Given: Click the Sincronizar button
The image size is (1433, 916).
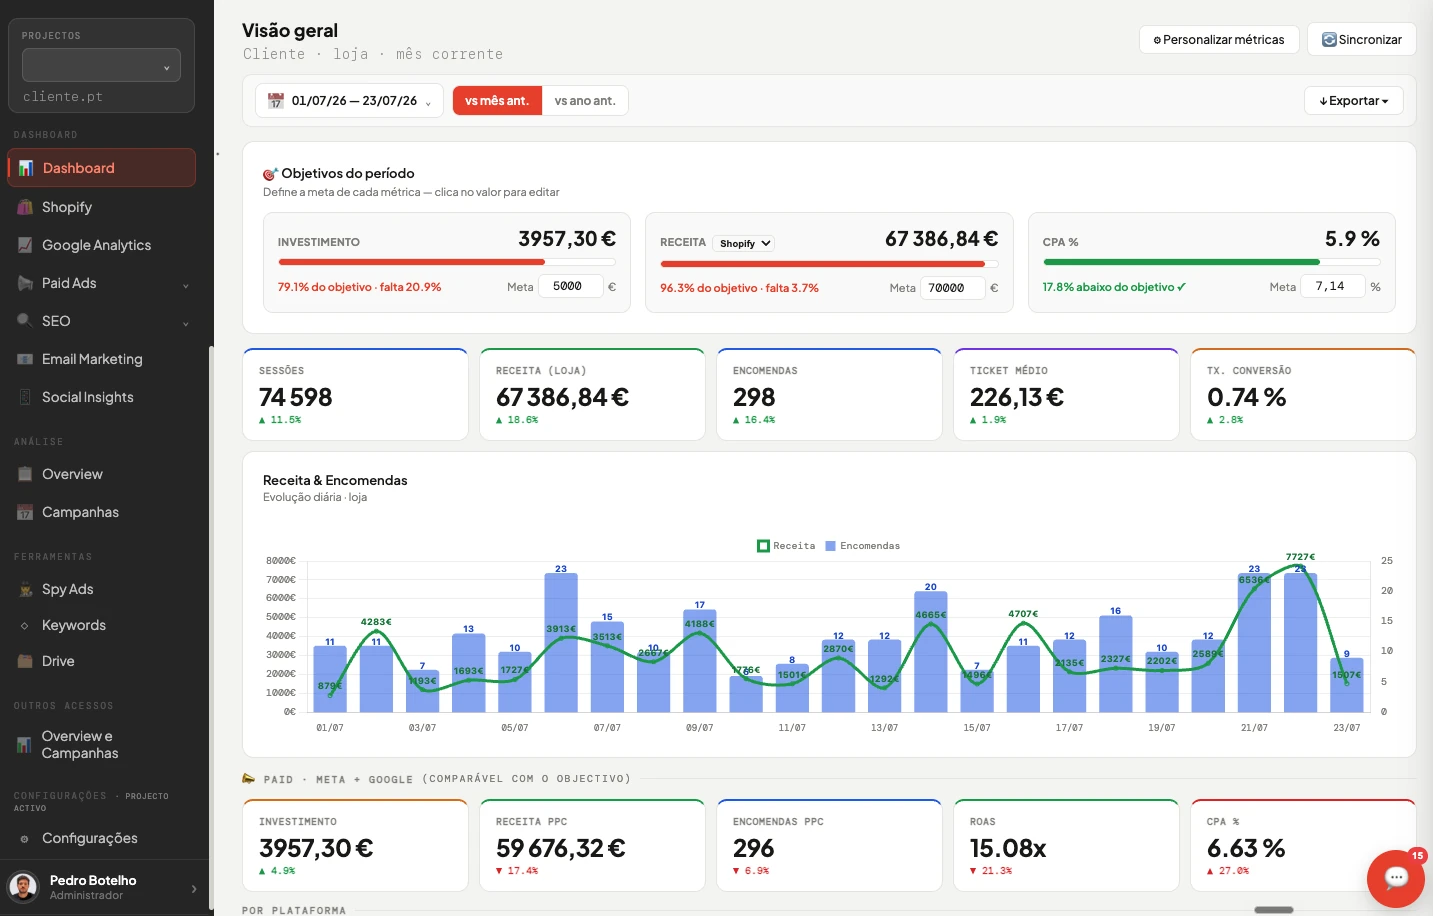Looking at the screenshot, I should coord(1361,40).
